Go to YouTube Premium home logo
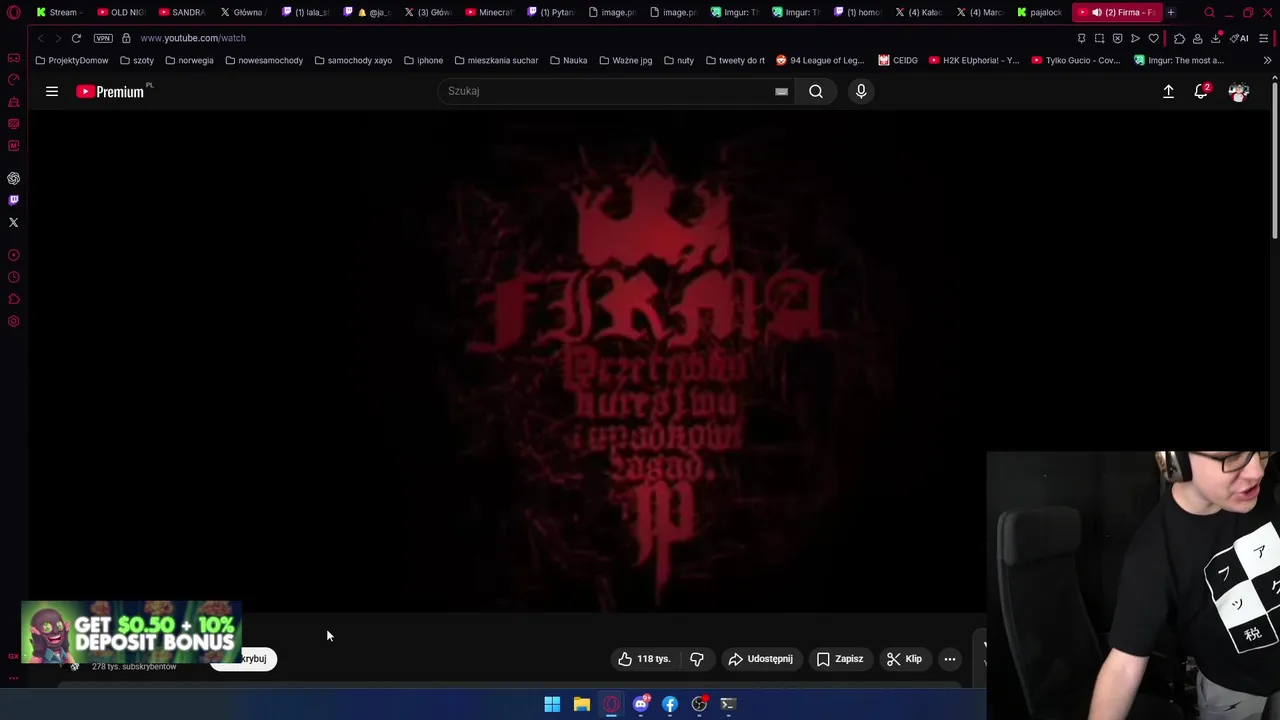The image size is (1280, 720). pos(112,91)
